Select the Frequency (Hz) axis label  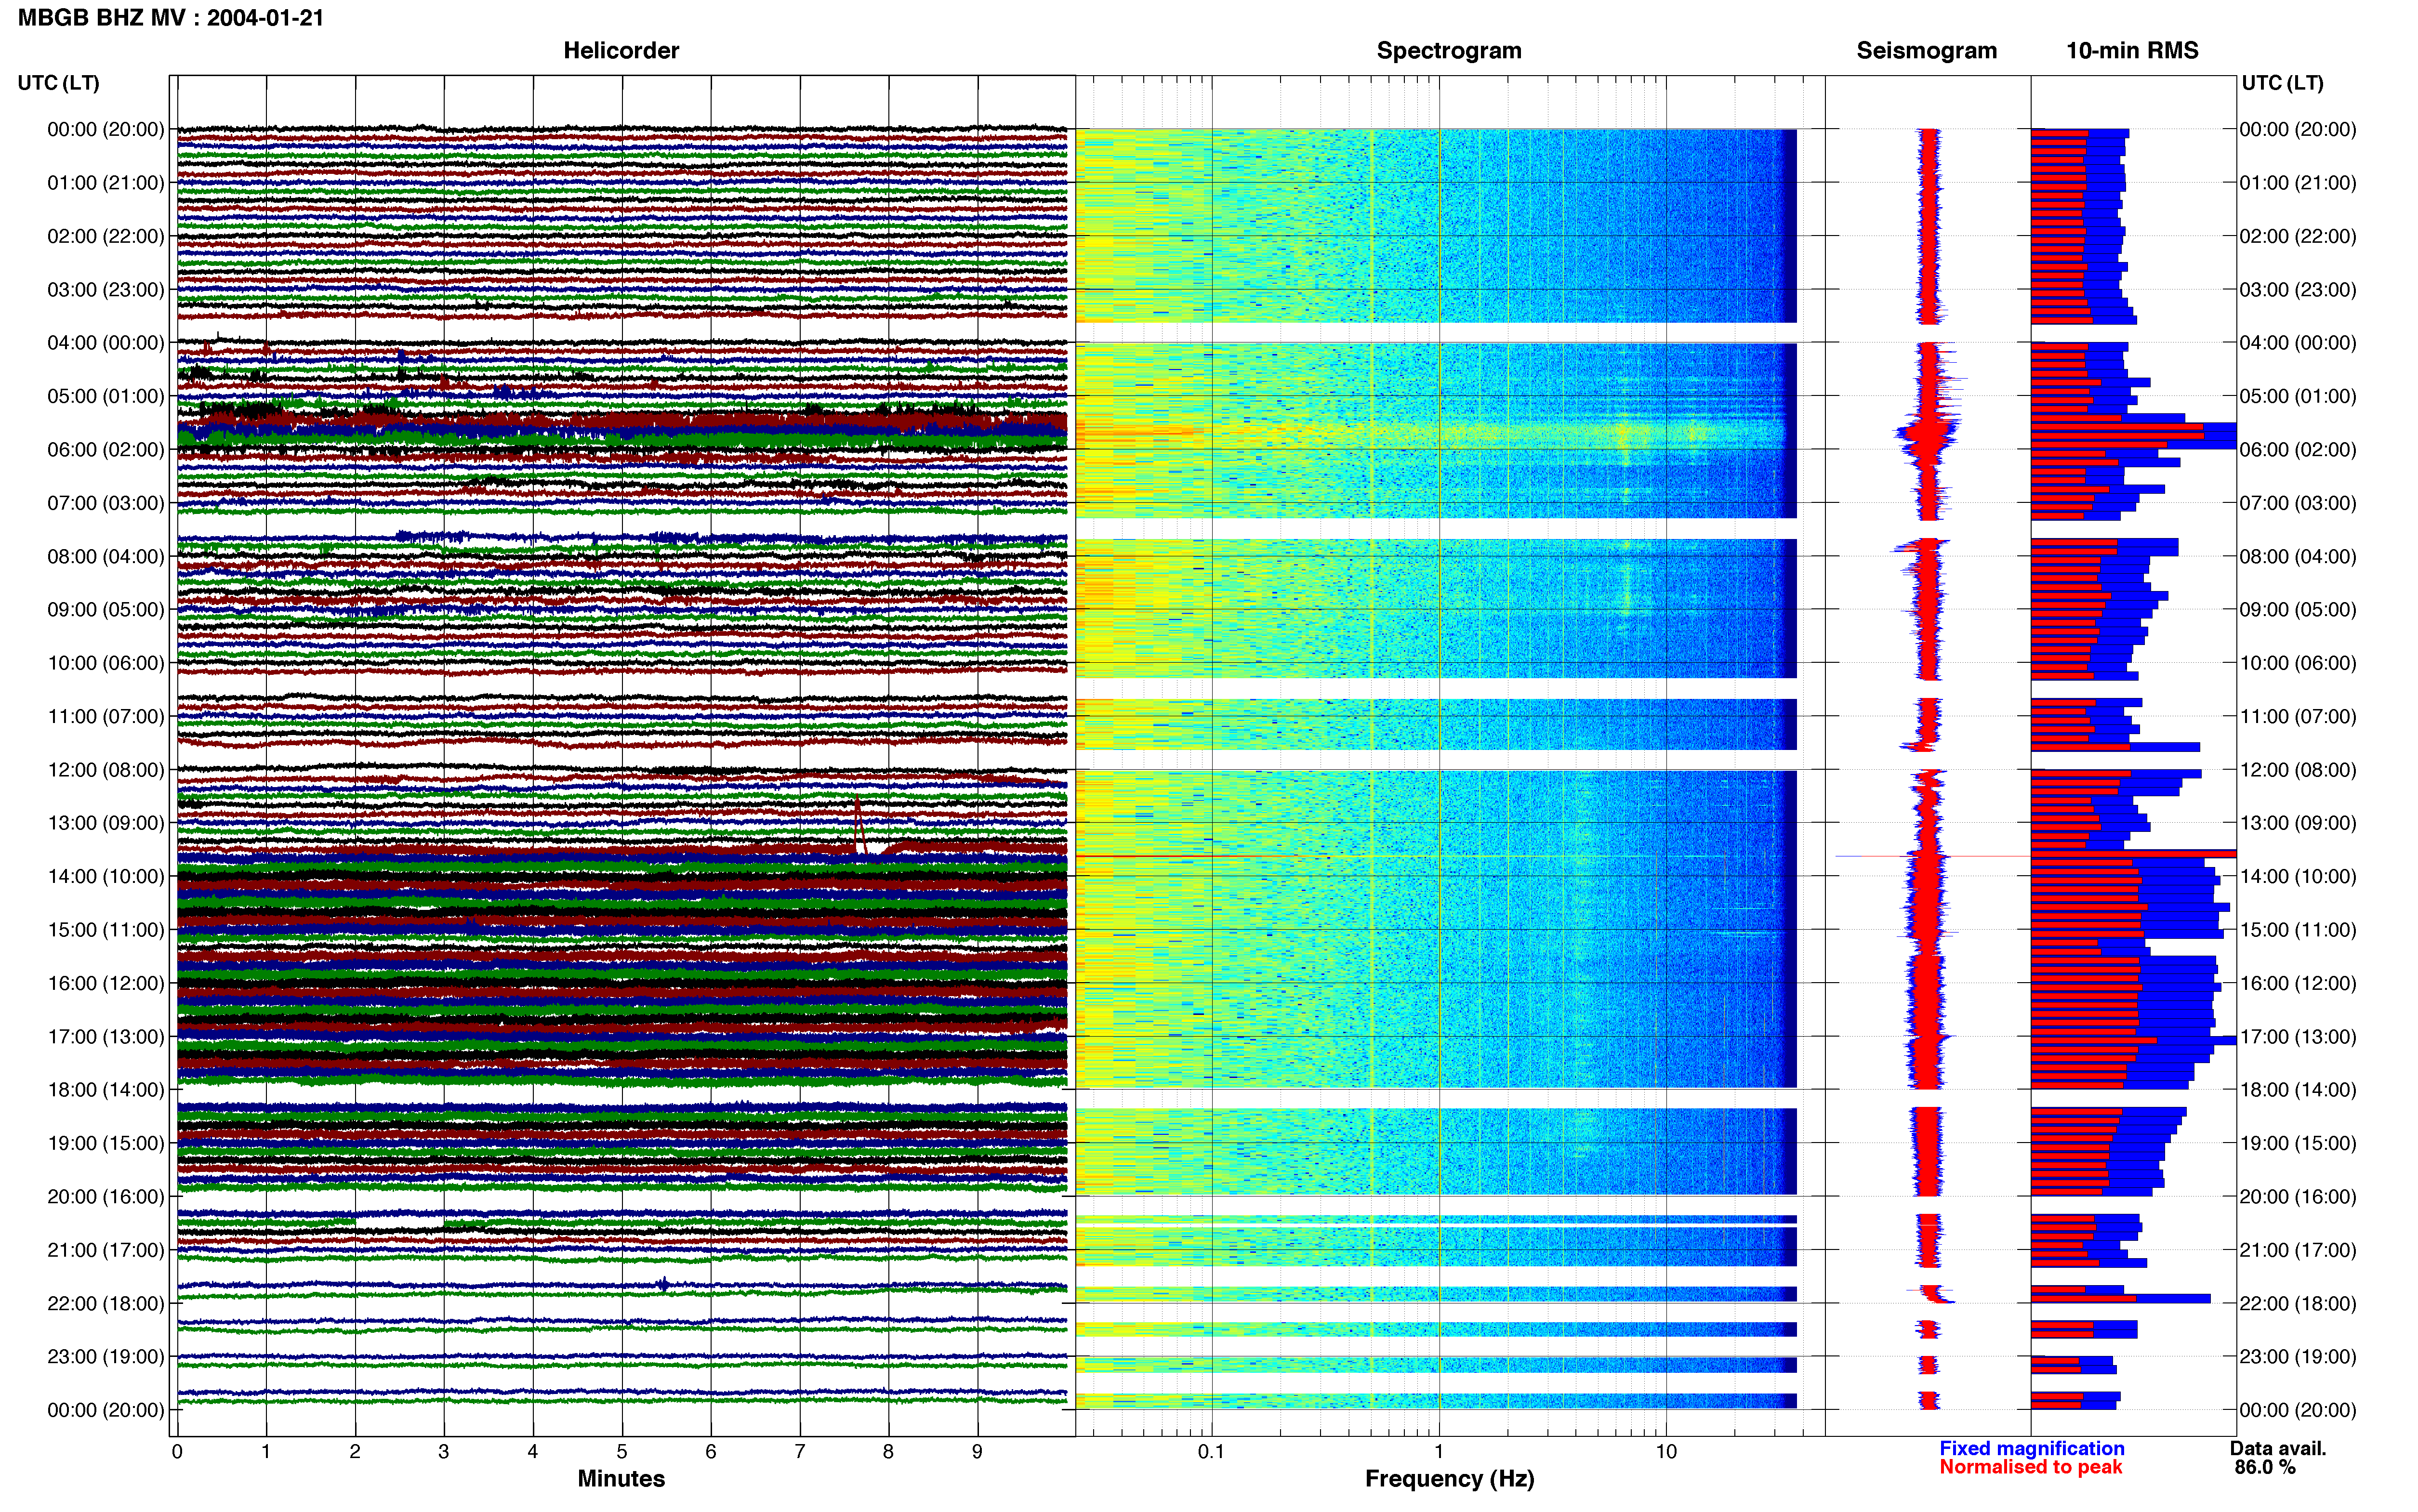point(1449,1479)
